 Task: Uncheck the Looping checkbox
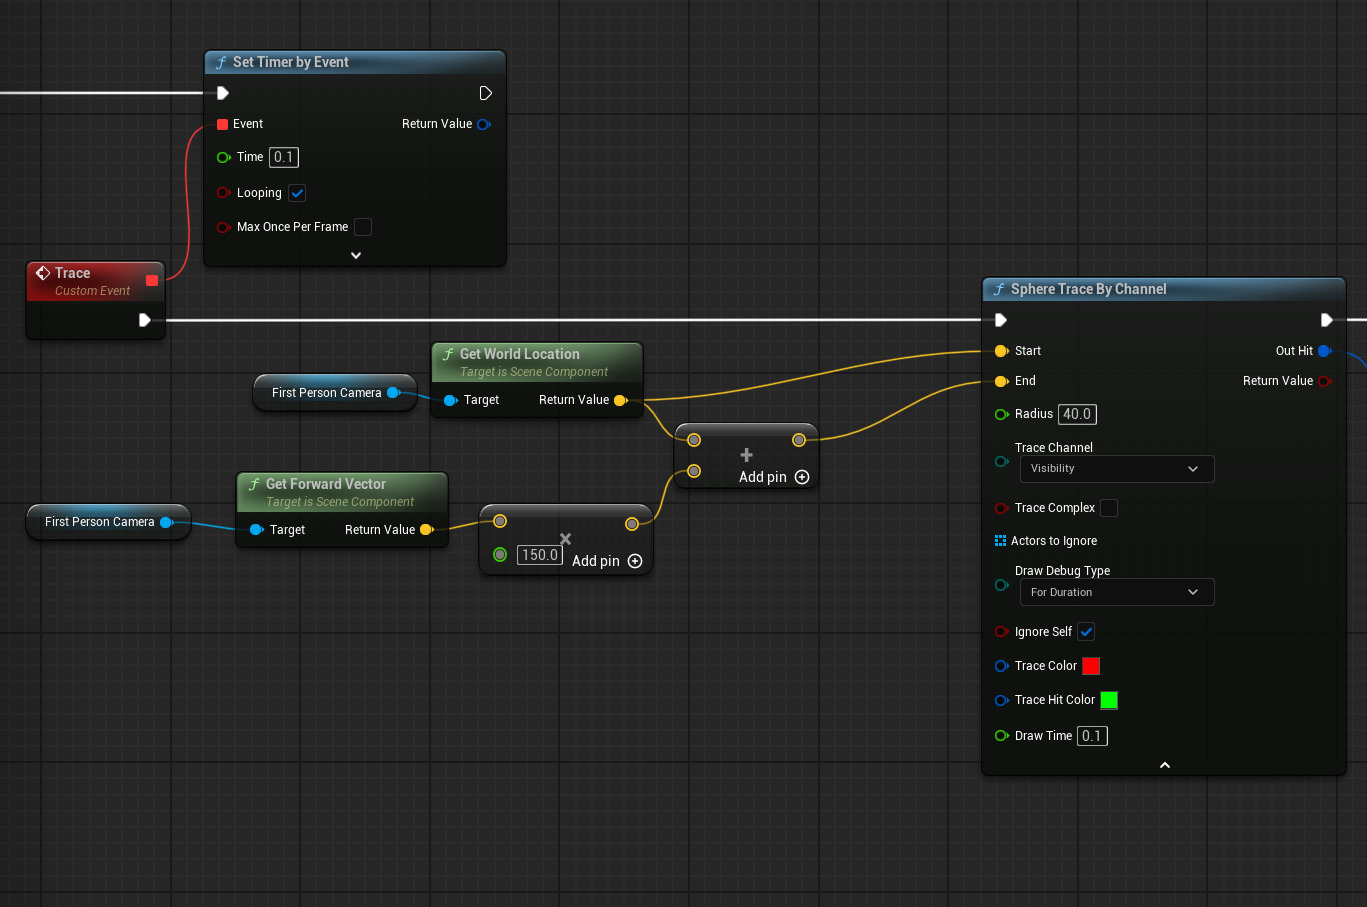(297, 193)
